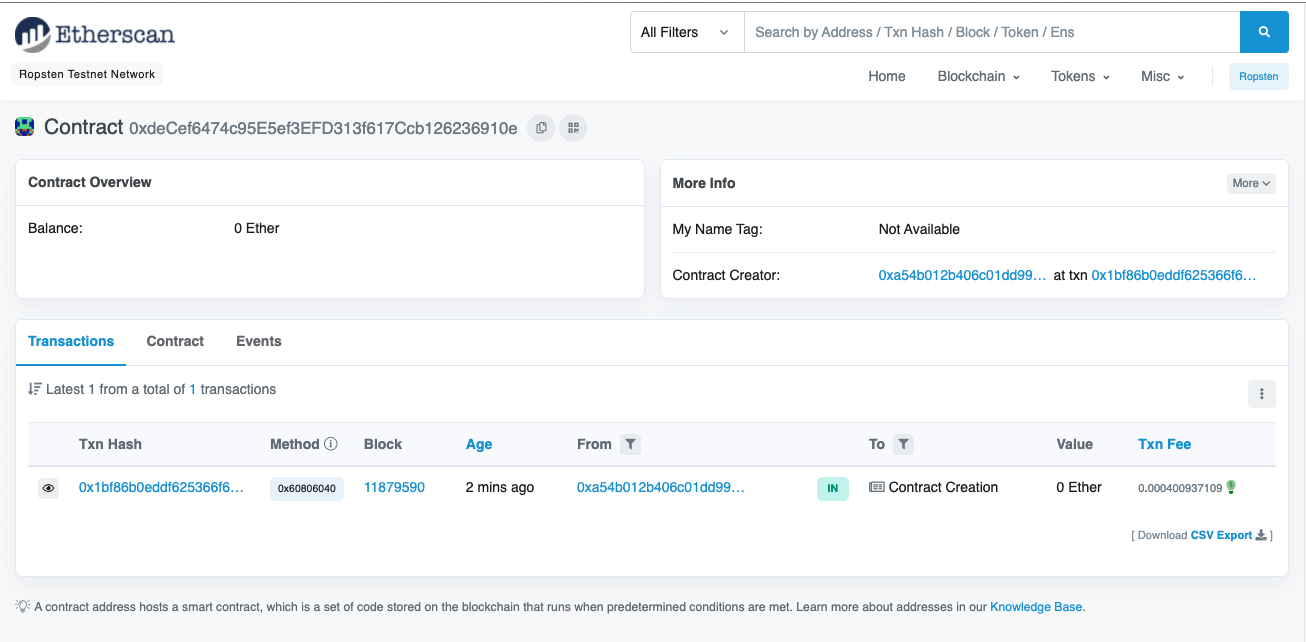This screenshot has height=642, width=1306.
Task: Click the Etherscan logo
Action: (95, 35)
